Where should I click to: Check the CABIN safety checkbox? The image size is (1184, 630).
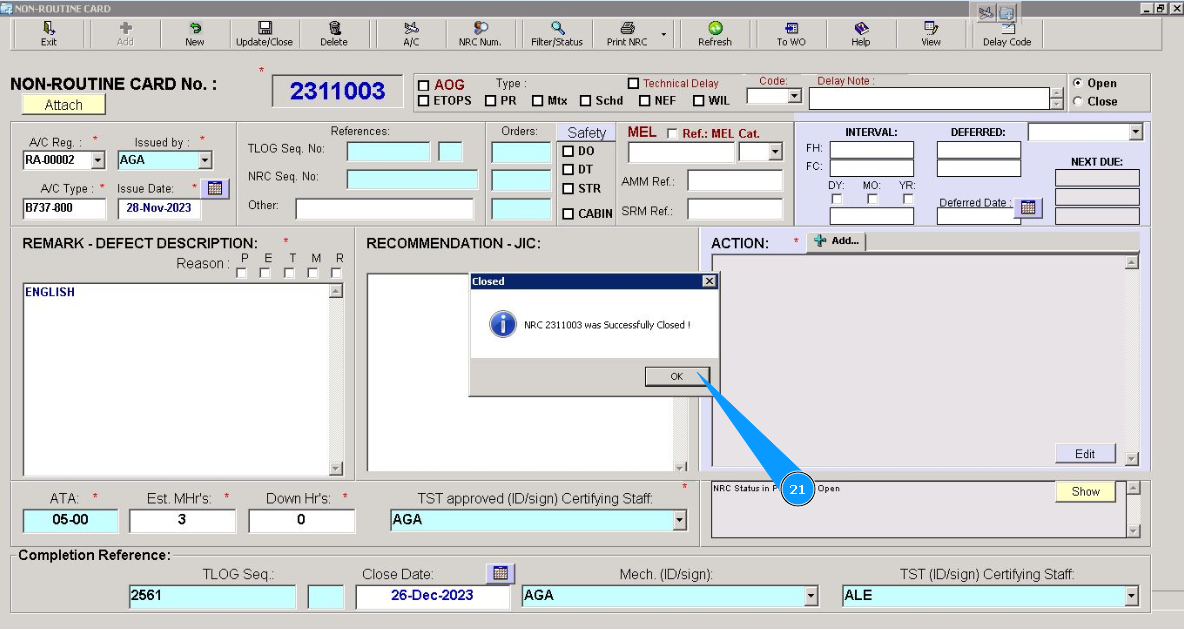[x=568, y=214]
